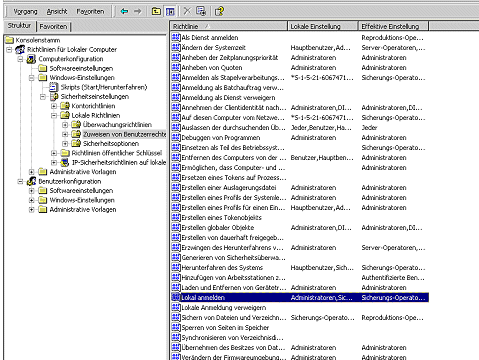Click the Computerkonfiguration node icon
The width and height of the screenshot is (479, 360).
click(x=31, y=59)
